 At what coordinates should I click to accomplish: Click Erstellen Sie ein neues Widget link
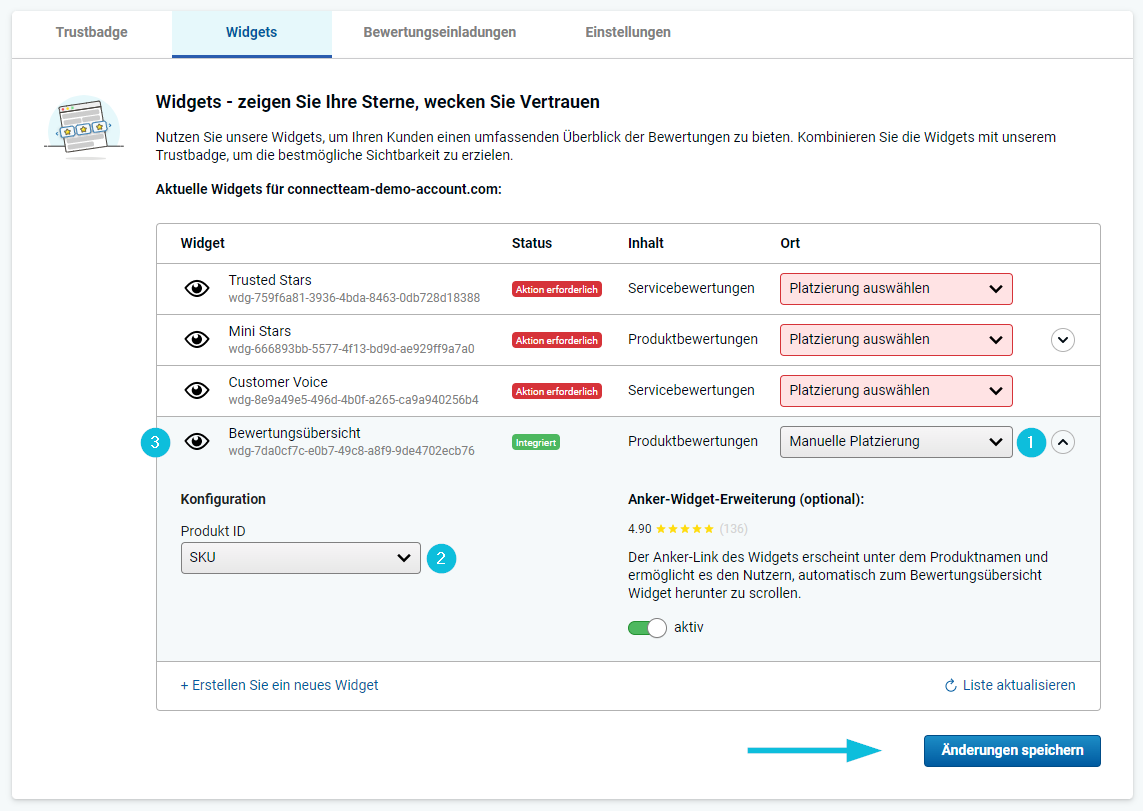pos(279,685)
